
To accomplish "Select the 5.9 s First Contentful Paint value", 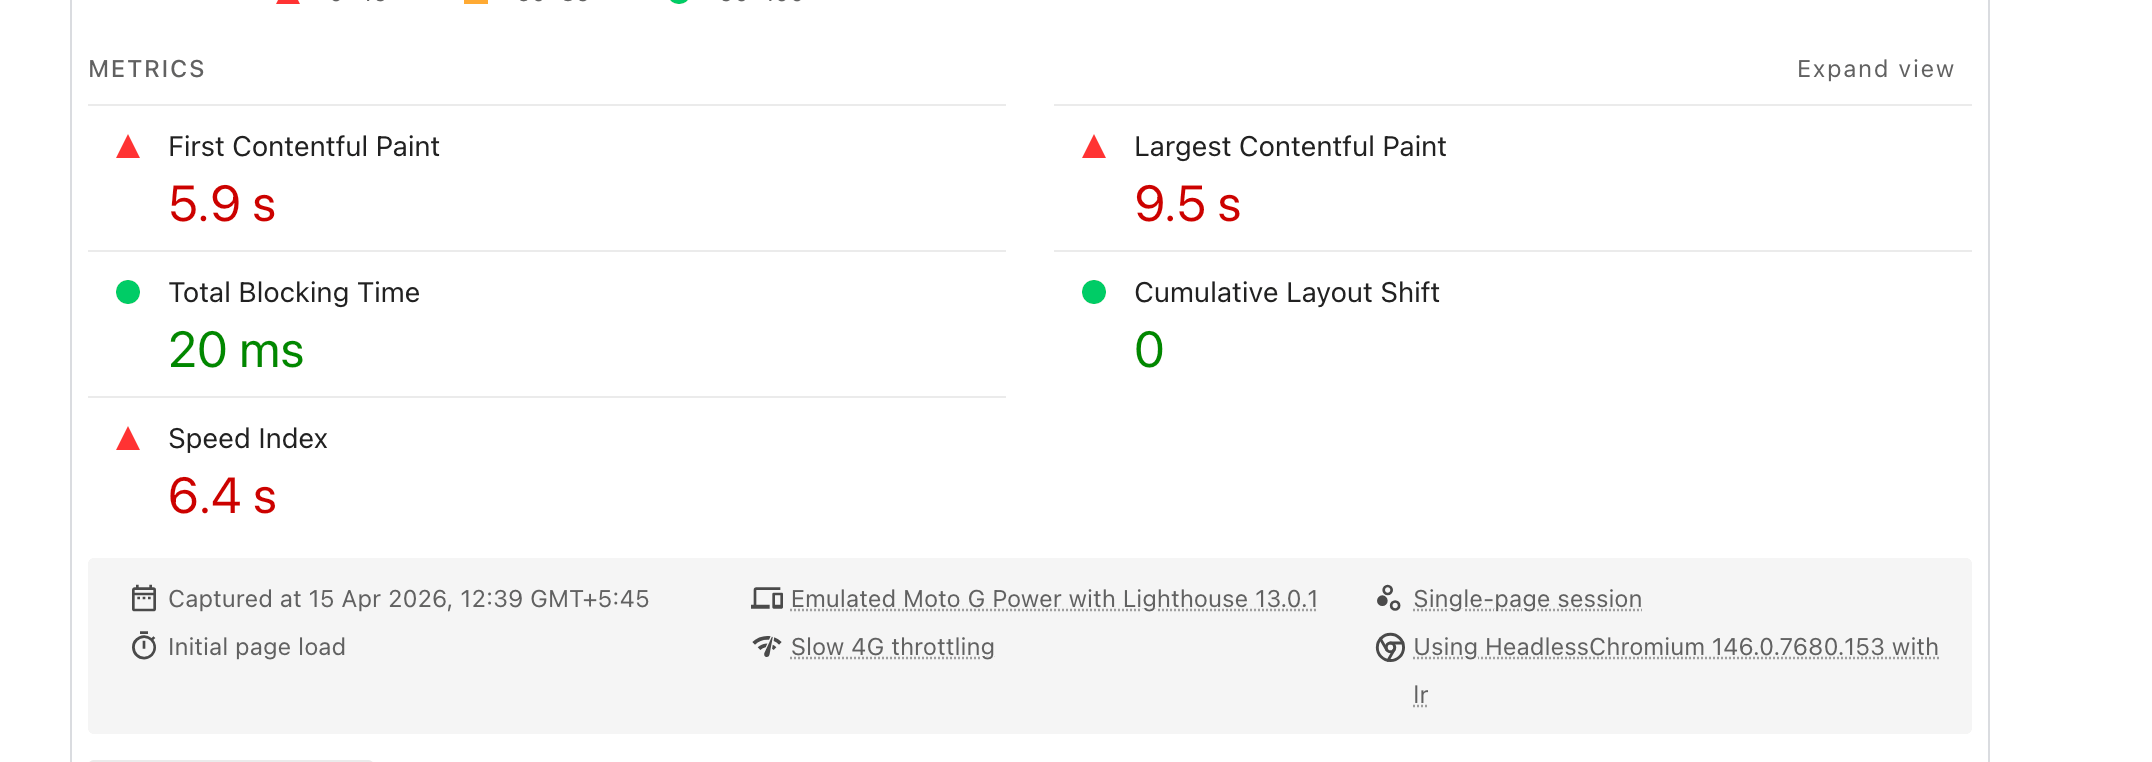I will [x=222, y=205].
